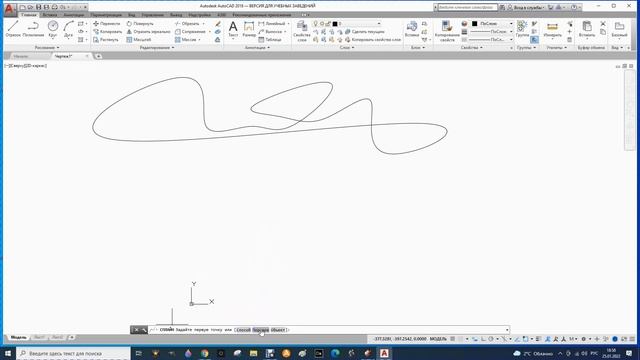The width and height of the screenshot is (640, 360).
Task: Switch to the Начало document tab
Action: pos(20,56)
